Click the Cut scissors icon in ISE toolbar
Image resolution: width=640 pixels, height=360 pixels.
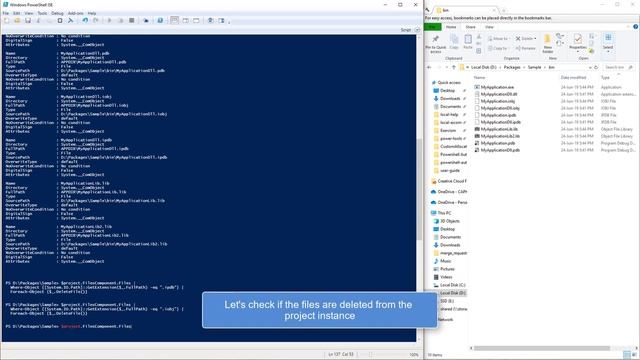click(x=39, y=20)
